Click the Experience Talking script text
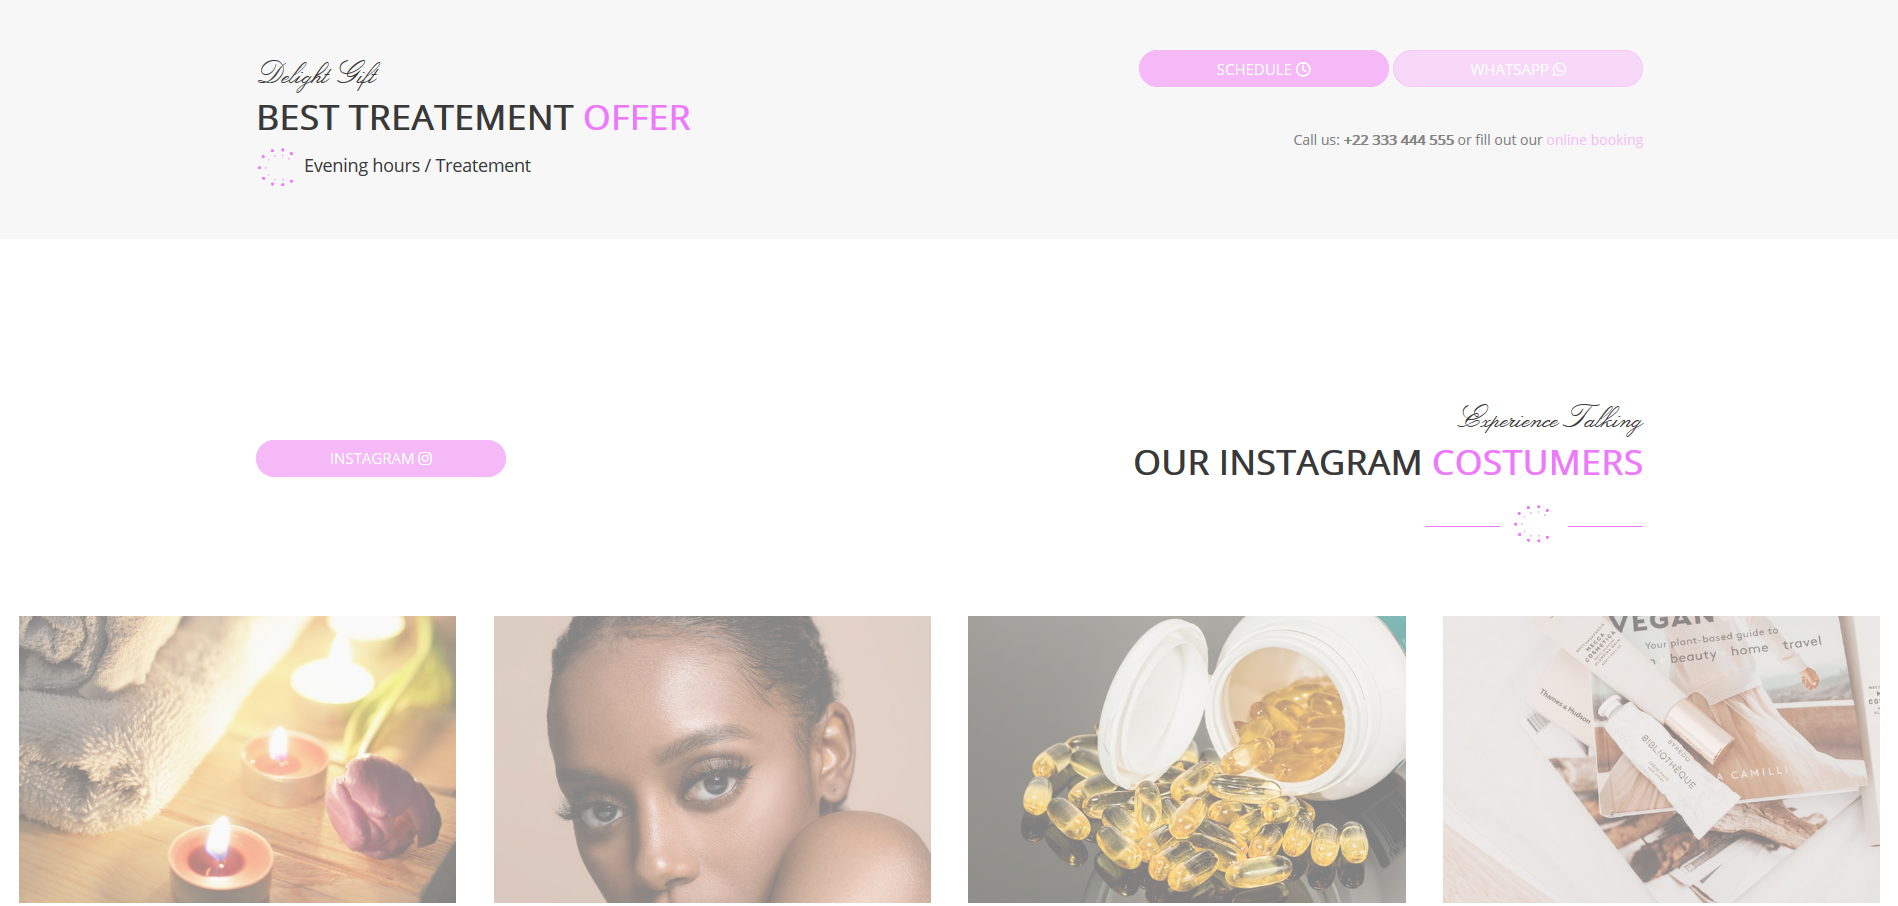1898x906 pixels. pos(1550,418)
